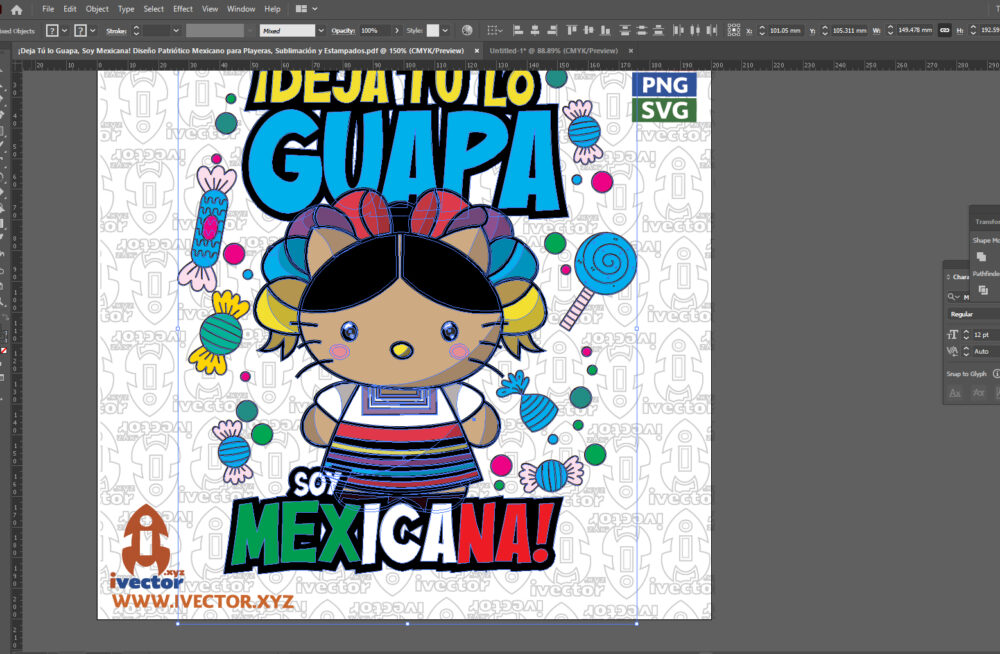Open the Help menu
This screenshot has width=1000, height=654.
(272, 9)
